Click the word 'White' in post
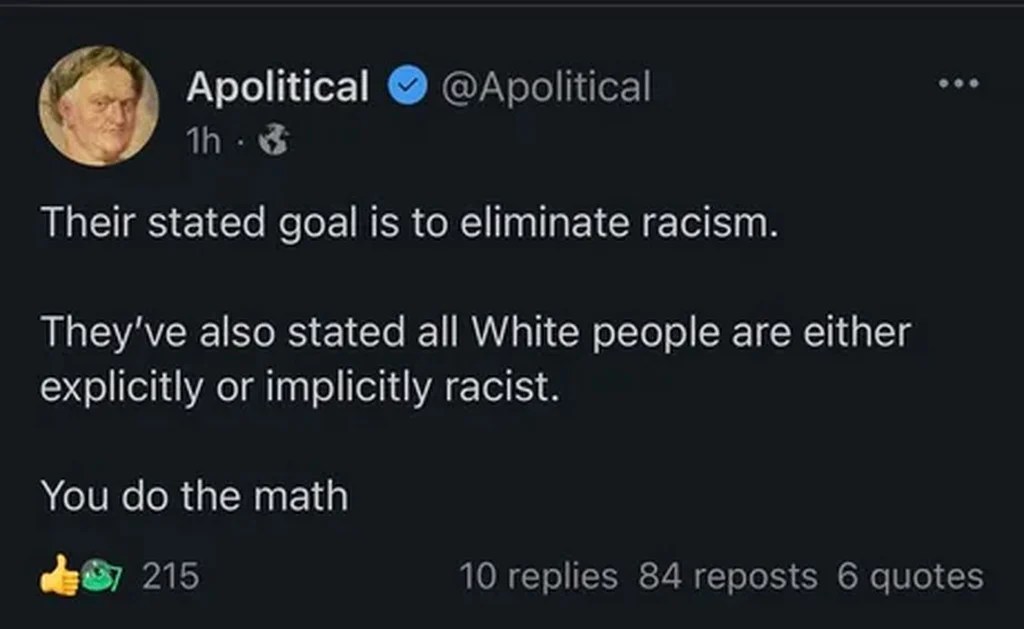 pos(539,332)
